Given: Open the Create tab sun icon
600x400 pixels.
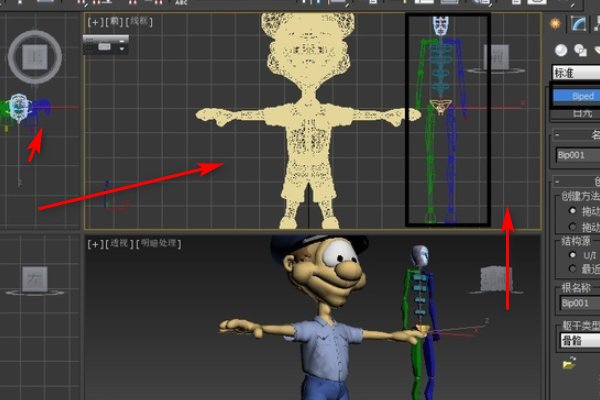Looking at the screenshot, I should 555,24.
